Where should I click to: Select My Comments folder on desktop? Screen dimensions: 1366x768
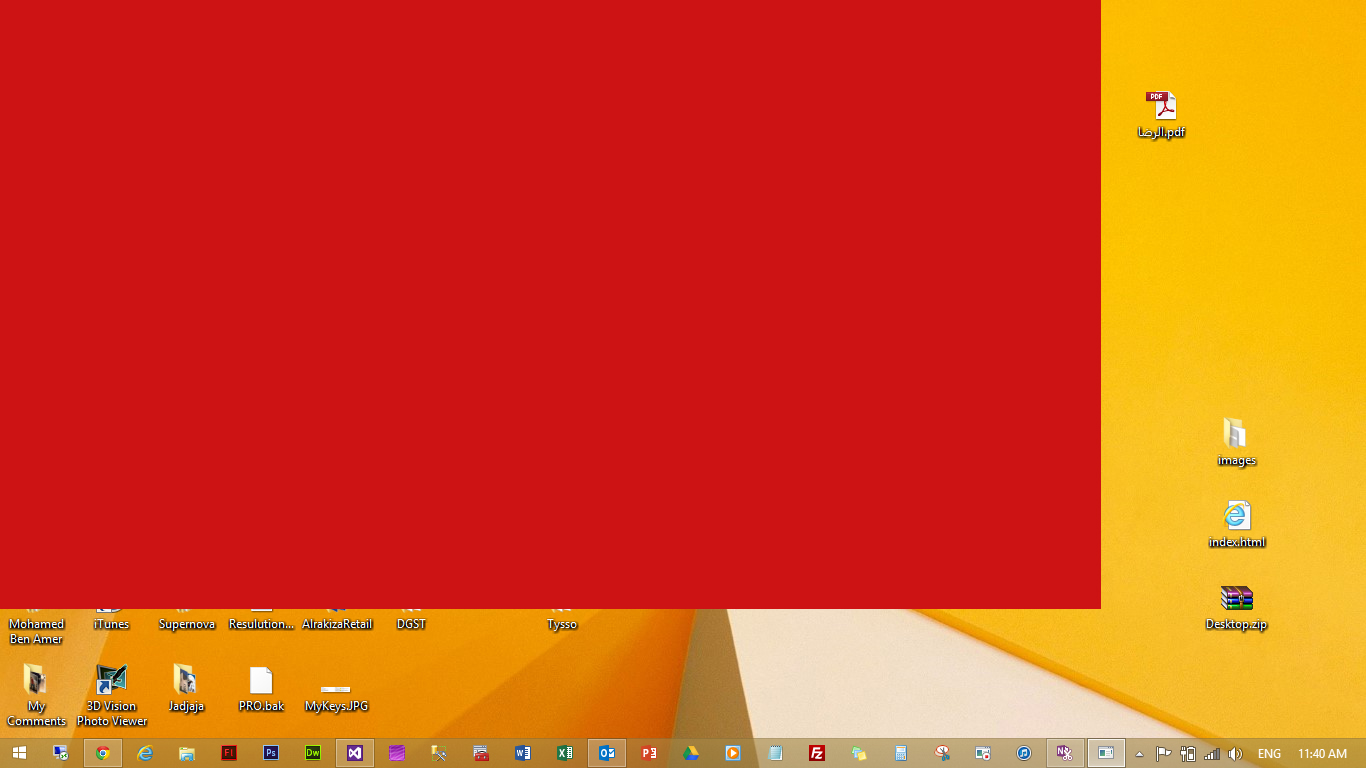coord(36,696)
